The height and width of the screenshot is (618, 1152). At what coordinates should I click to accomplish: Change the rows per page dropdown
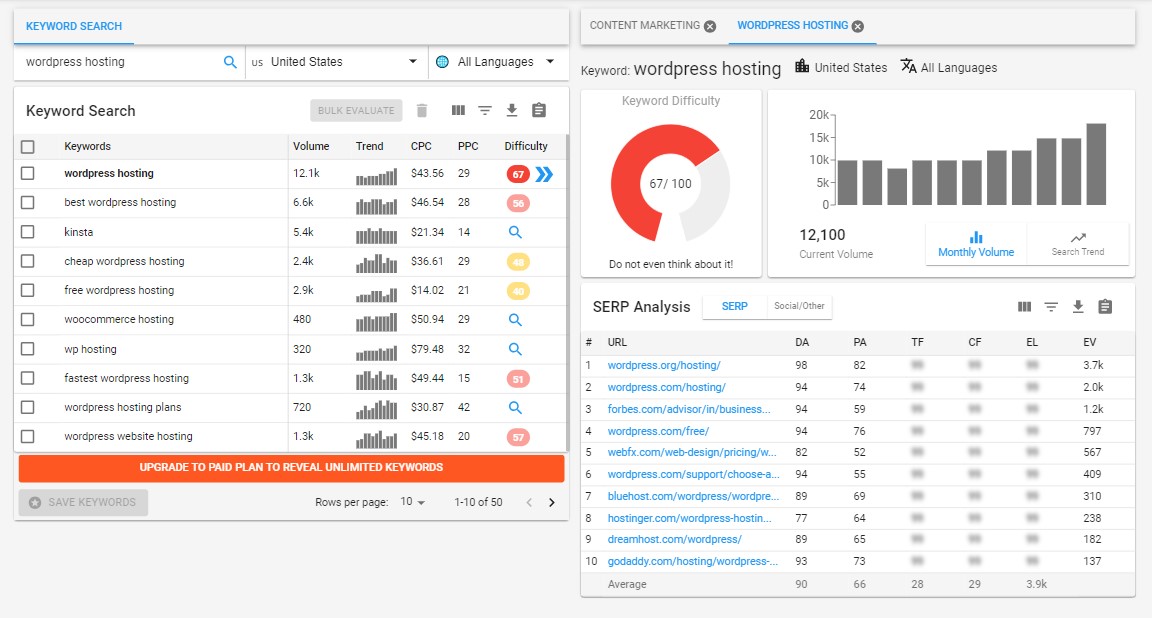pos(412,503)
